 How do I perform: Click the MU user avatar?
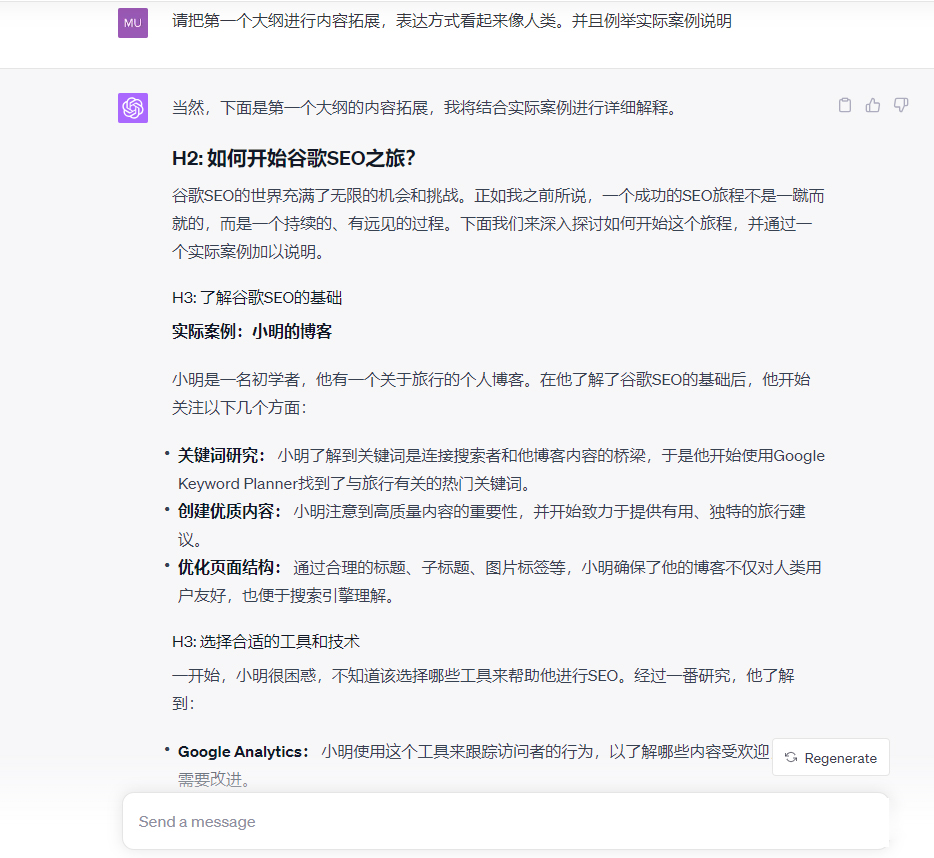133,22
